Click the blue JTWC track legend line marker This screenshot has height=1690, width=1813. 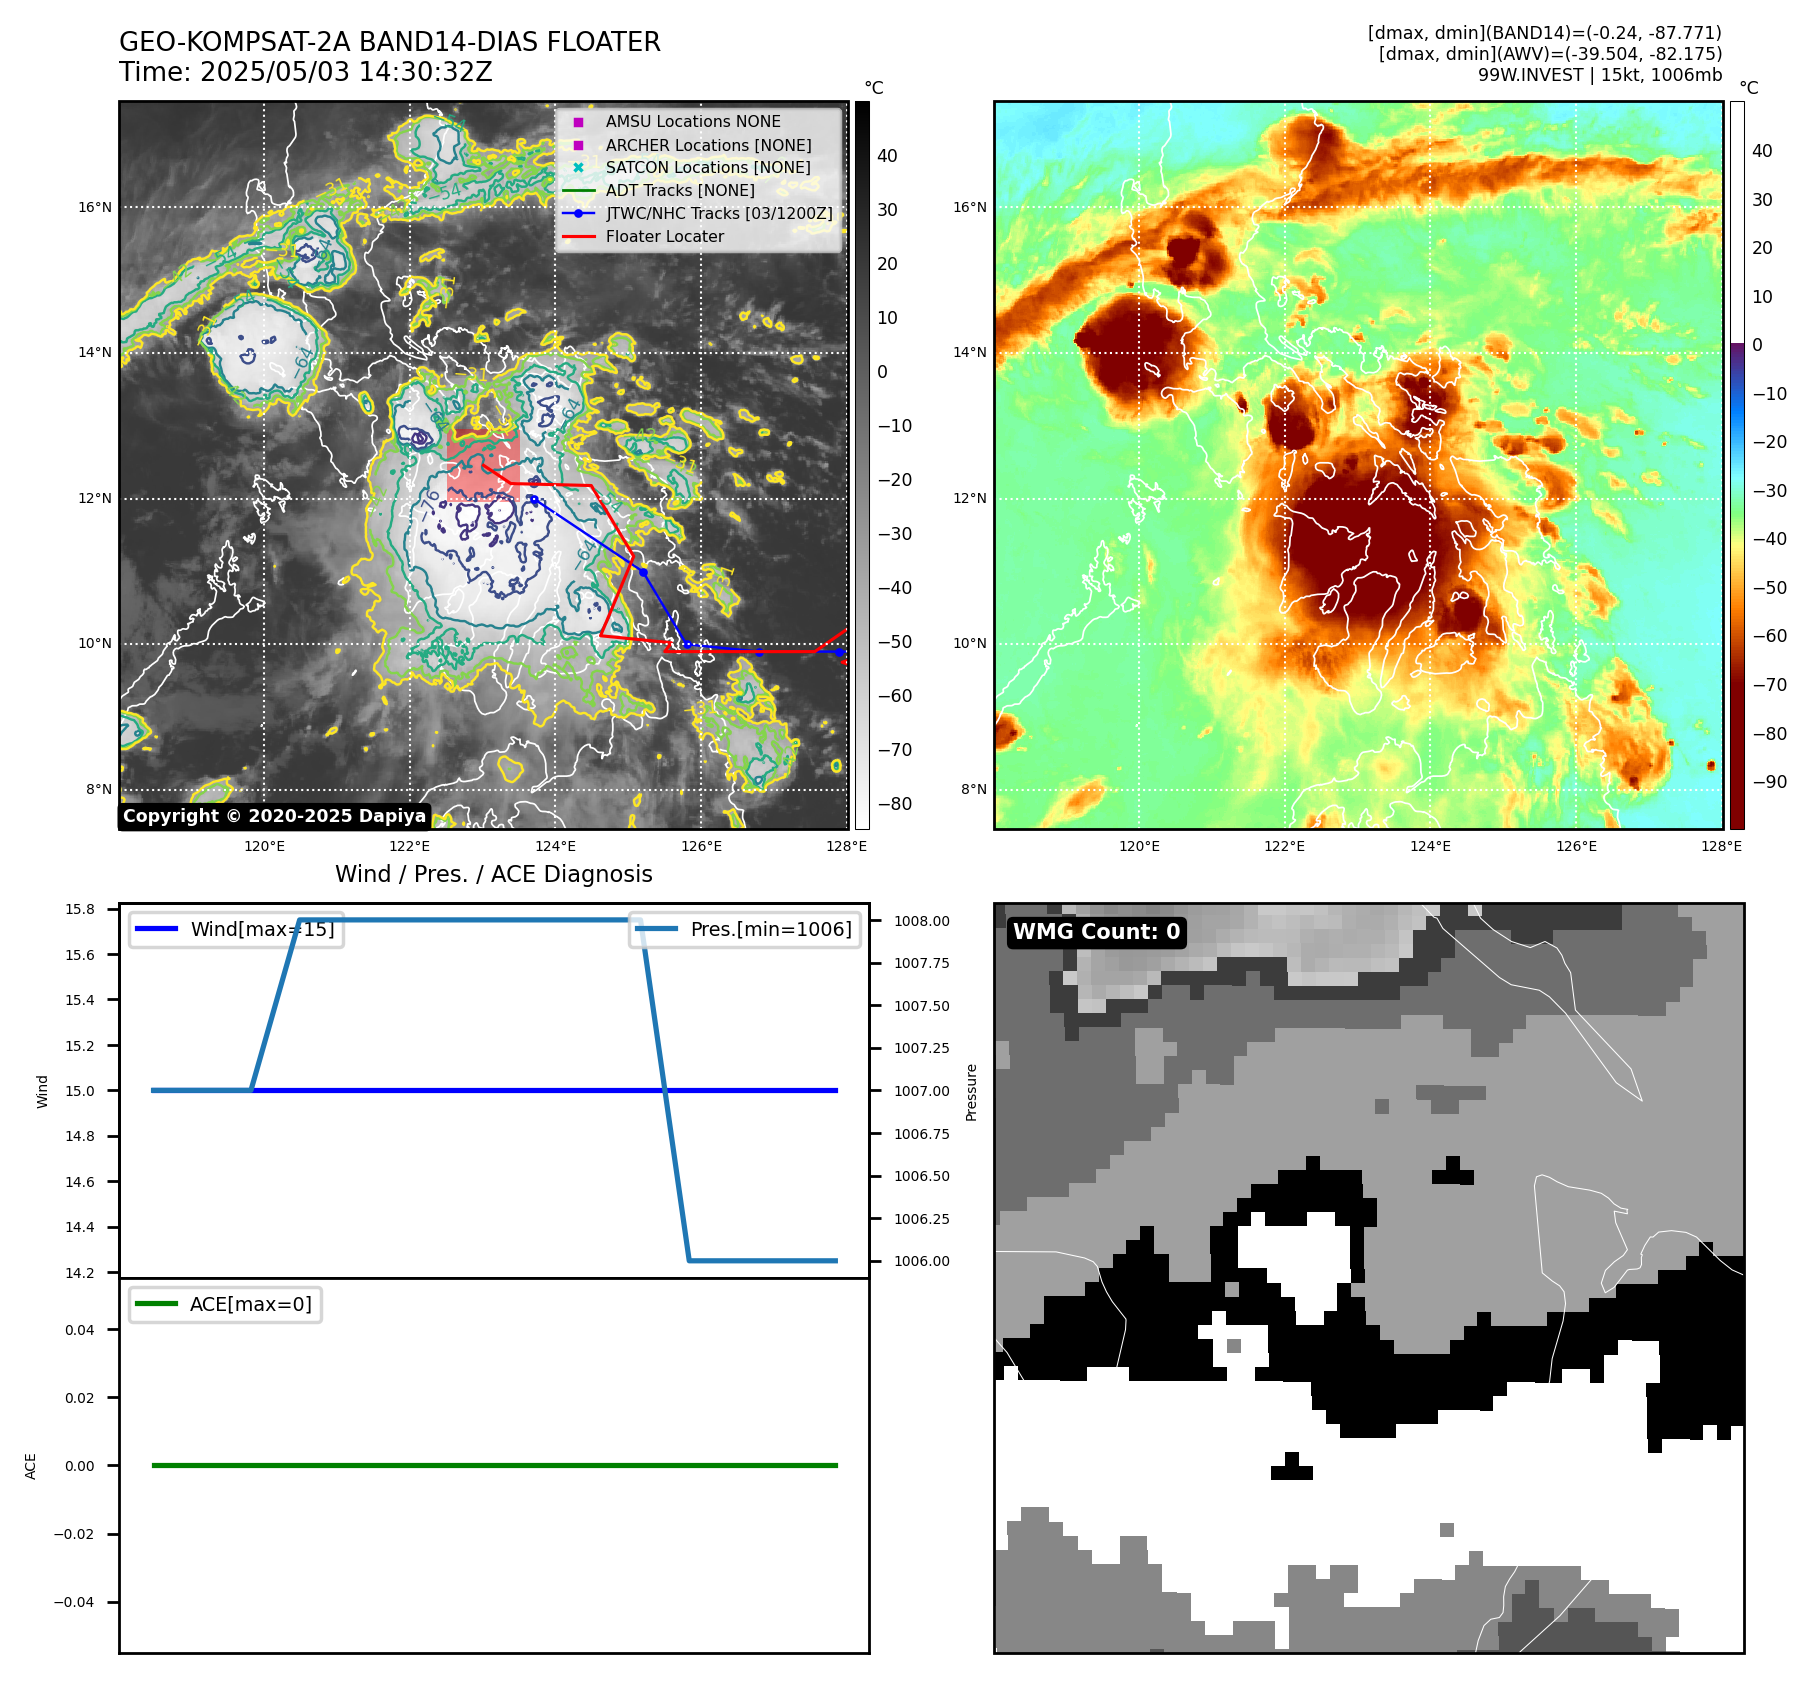578,213
